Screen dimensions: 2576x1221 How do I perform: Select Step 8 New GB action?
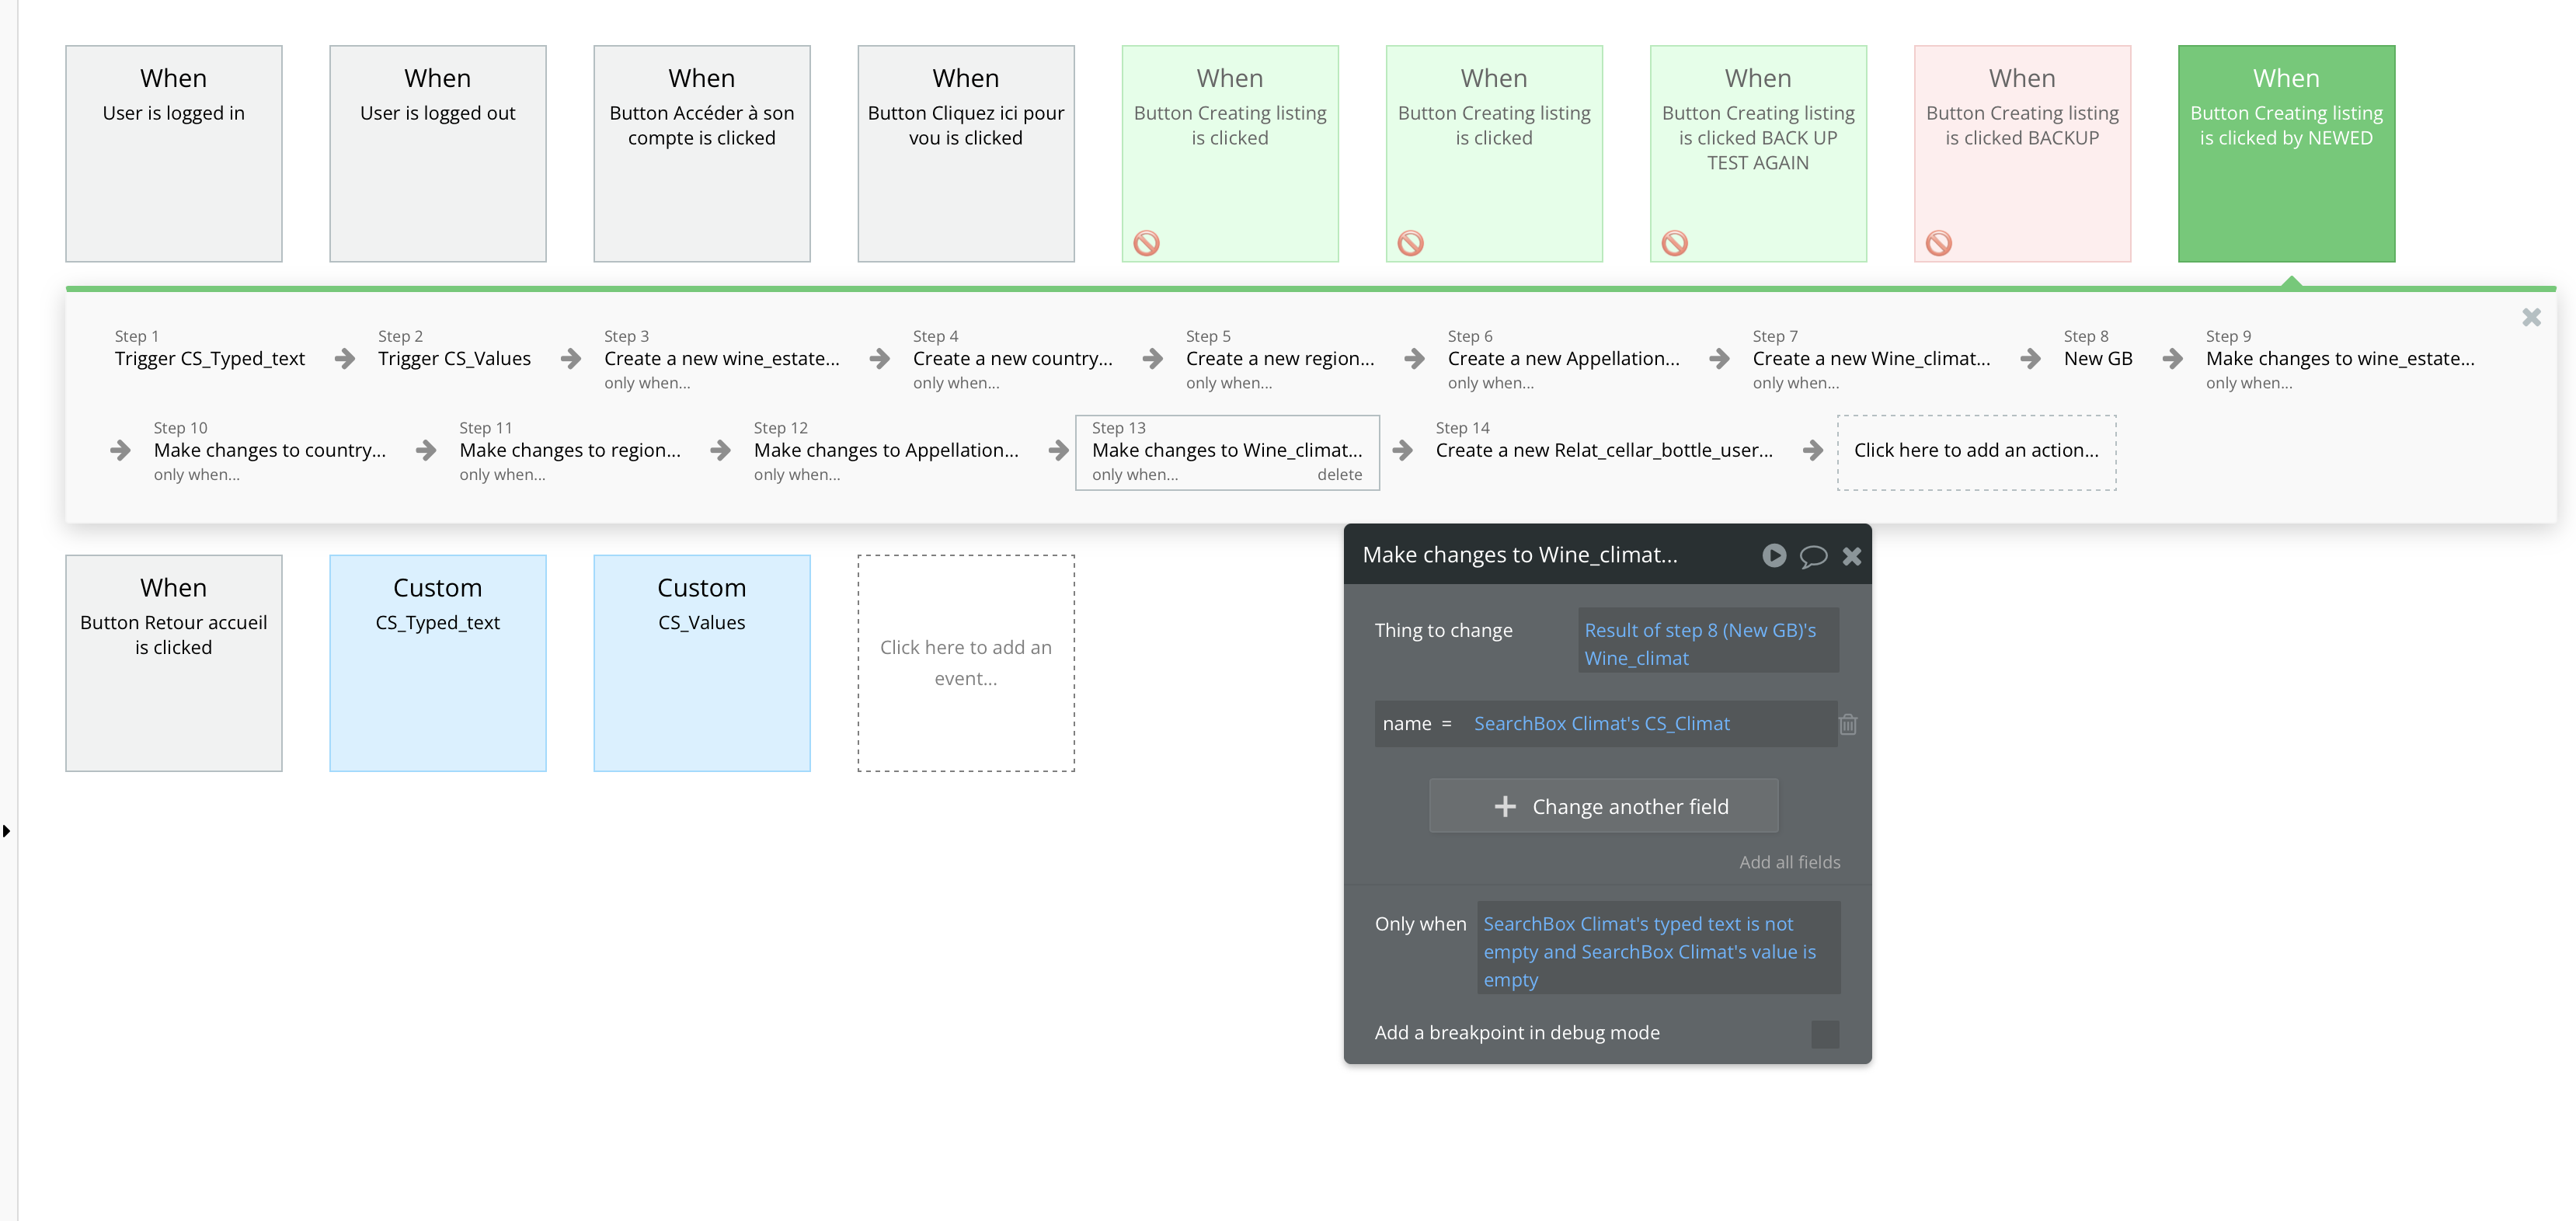tap(2097, 358)
